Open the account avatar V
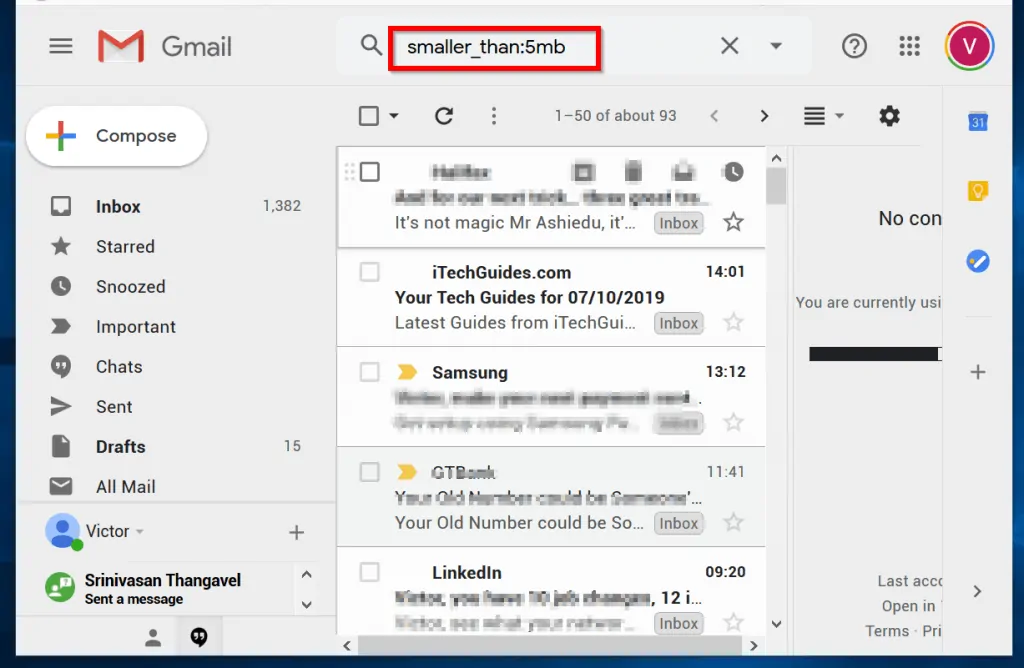Image resolution: width=1024 pixels, height=668 pixels. pyautogui.click(x=970, y=46)
